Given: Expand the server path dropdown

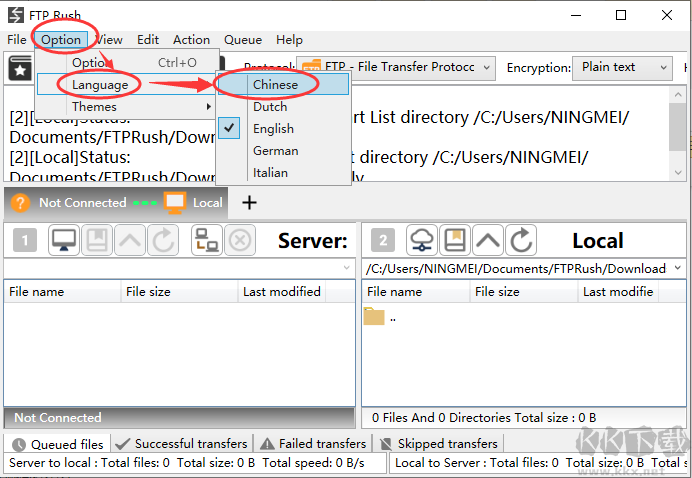Looking at the screenshot, I should [x=346, y=267].
